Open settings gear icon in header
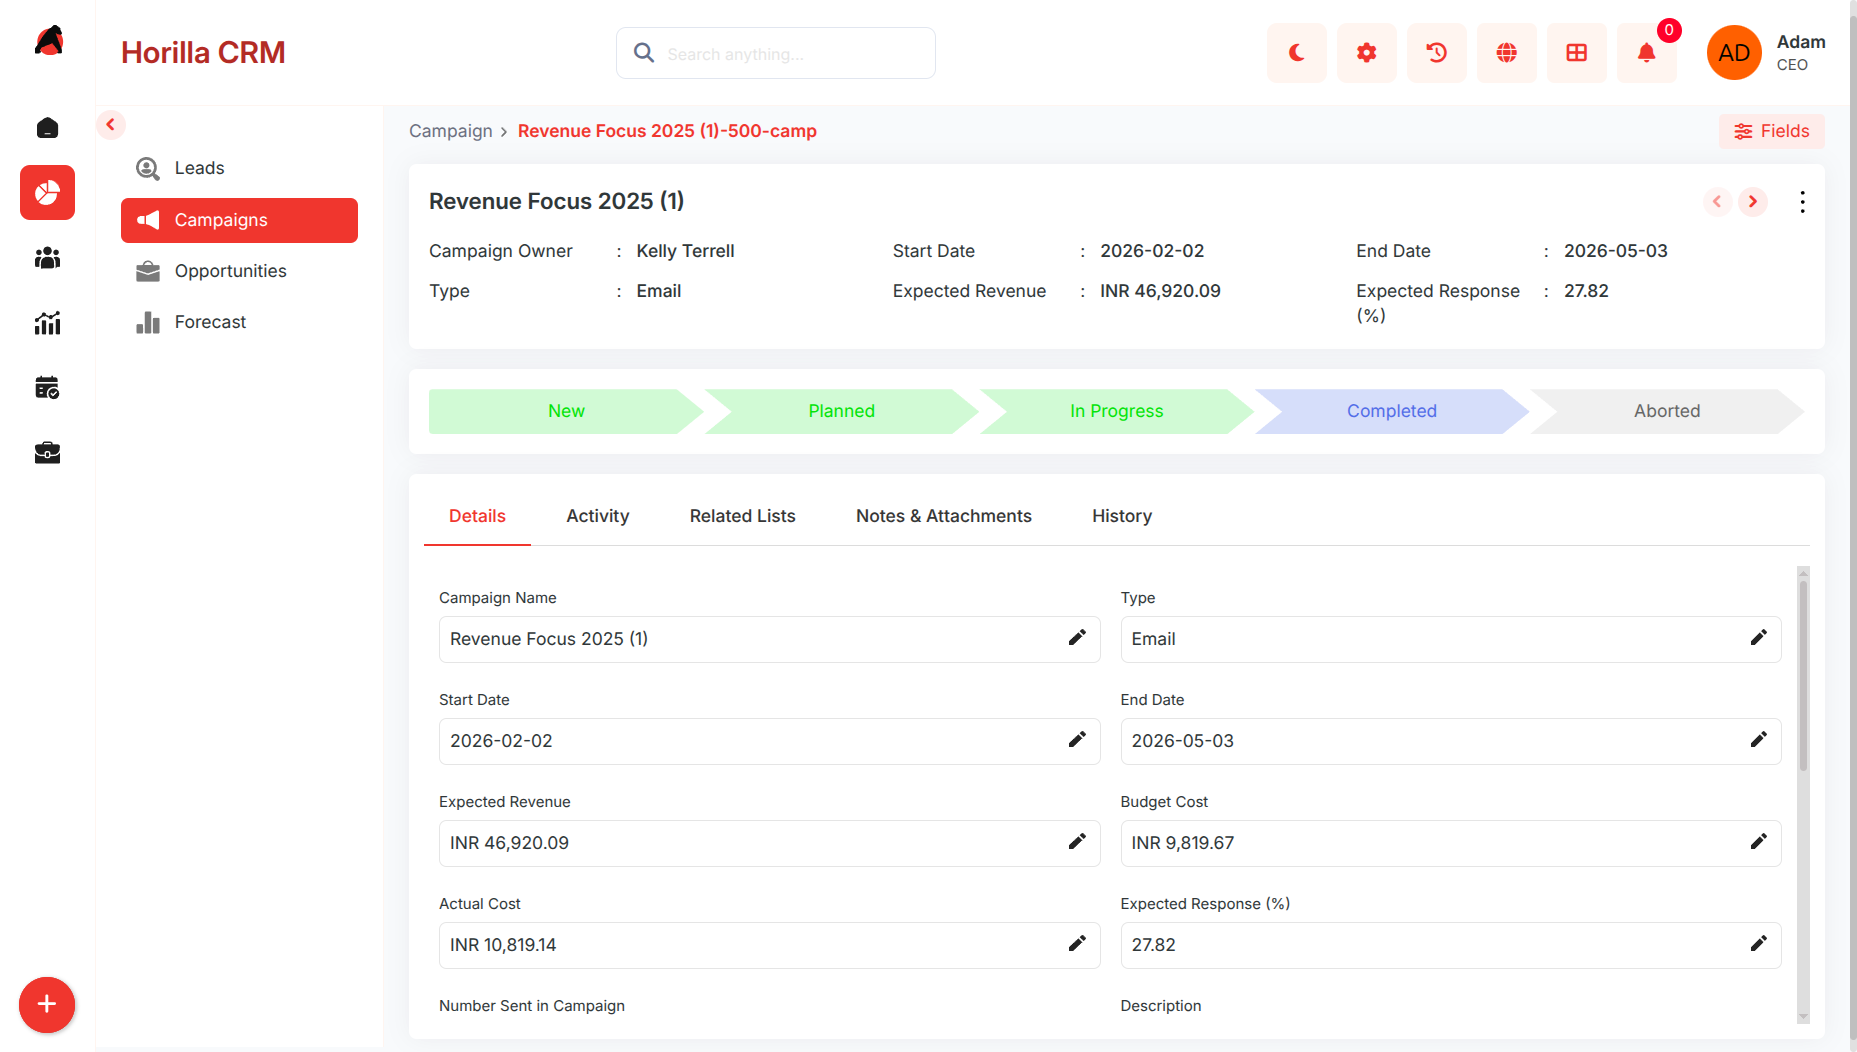This screenshot has width=1857, height=1052. [1367, 53]
